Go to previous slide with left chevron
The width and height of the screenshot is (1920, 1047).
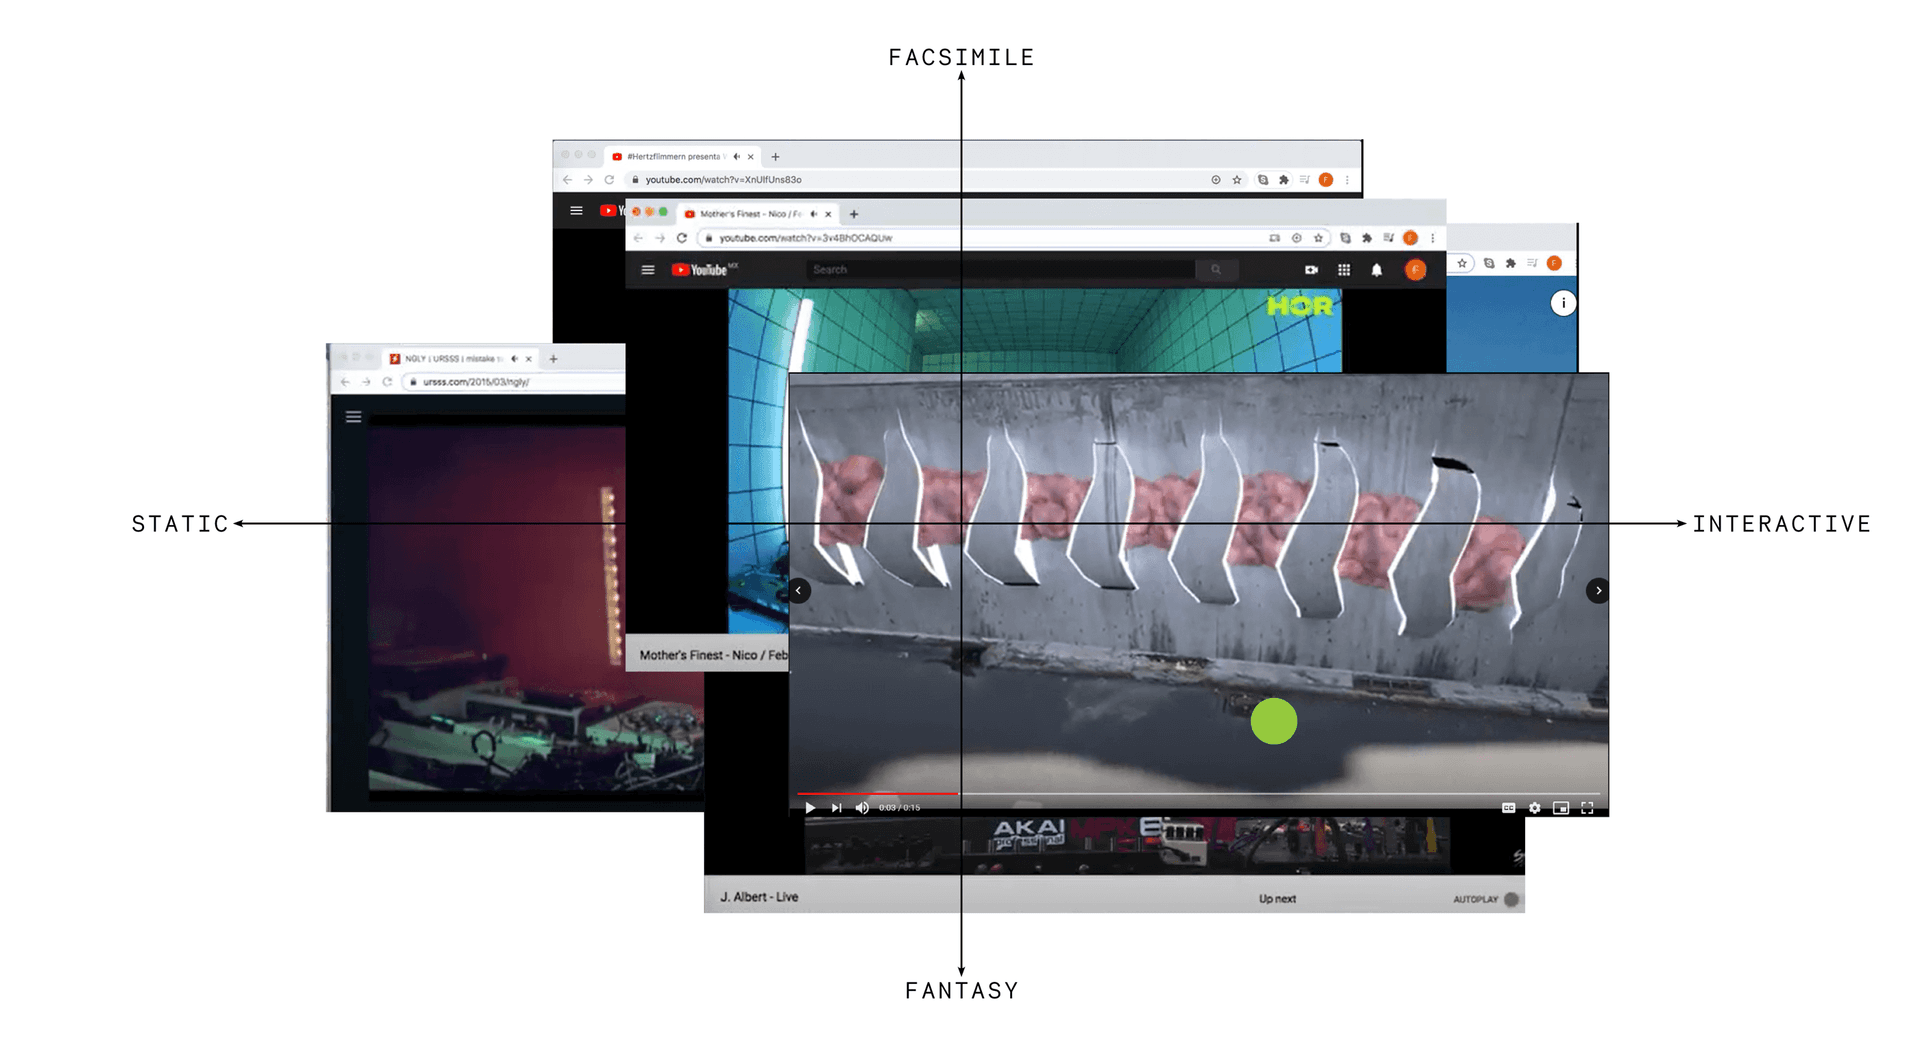click(x=798, y=591)
